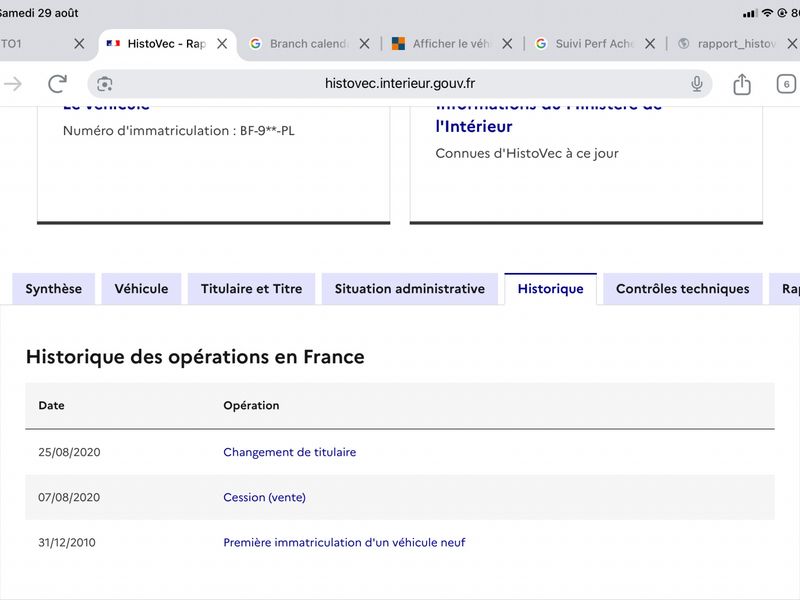
Task: Select the Historique tab
Action: 551,289
